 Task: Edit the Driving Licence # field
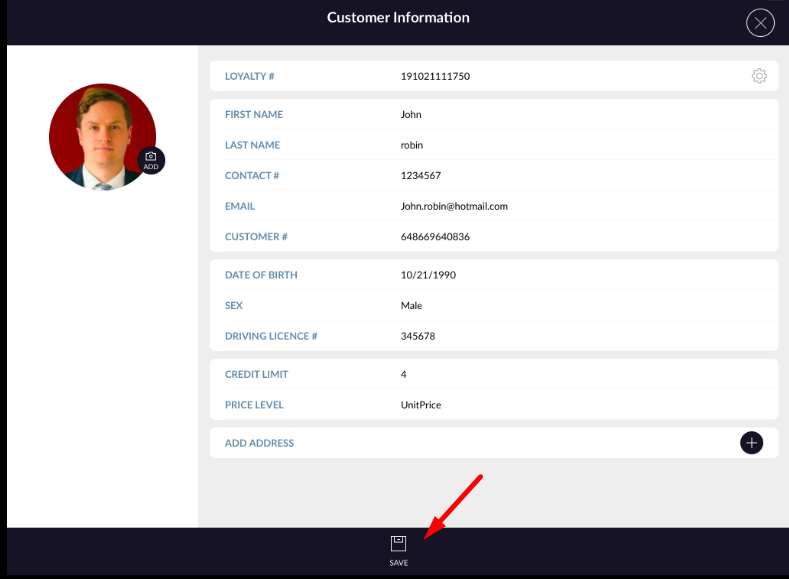(417, 337)
